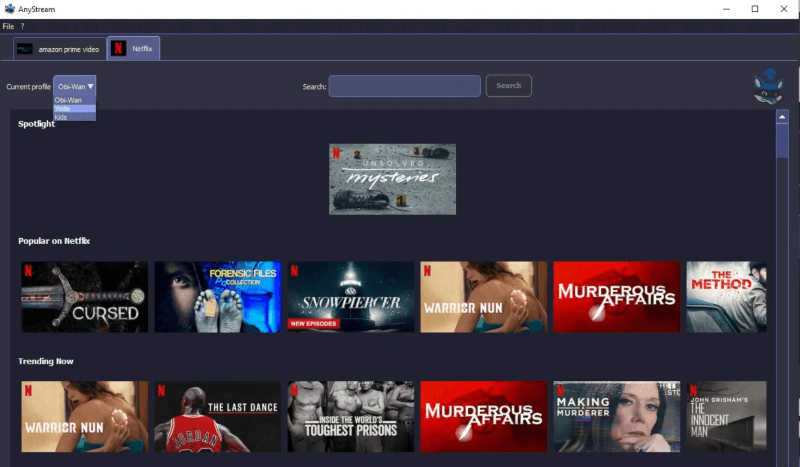800x467 pixels.
Task: Open Forensic Files Collection thumbnail
Action: pos(218,297)
